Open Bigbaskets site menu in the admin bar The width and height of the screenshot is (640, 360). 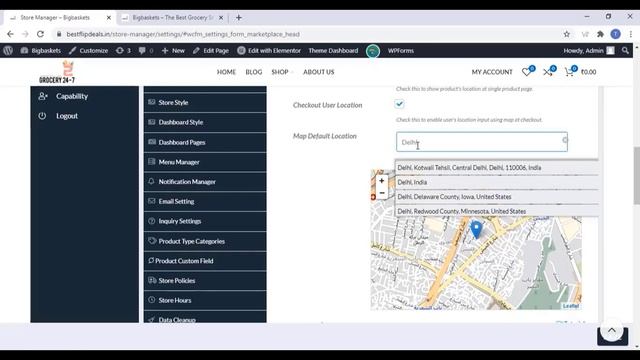[x=40, y=51]
